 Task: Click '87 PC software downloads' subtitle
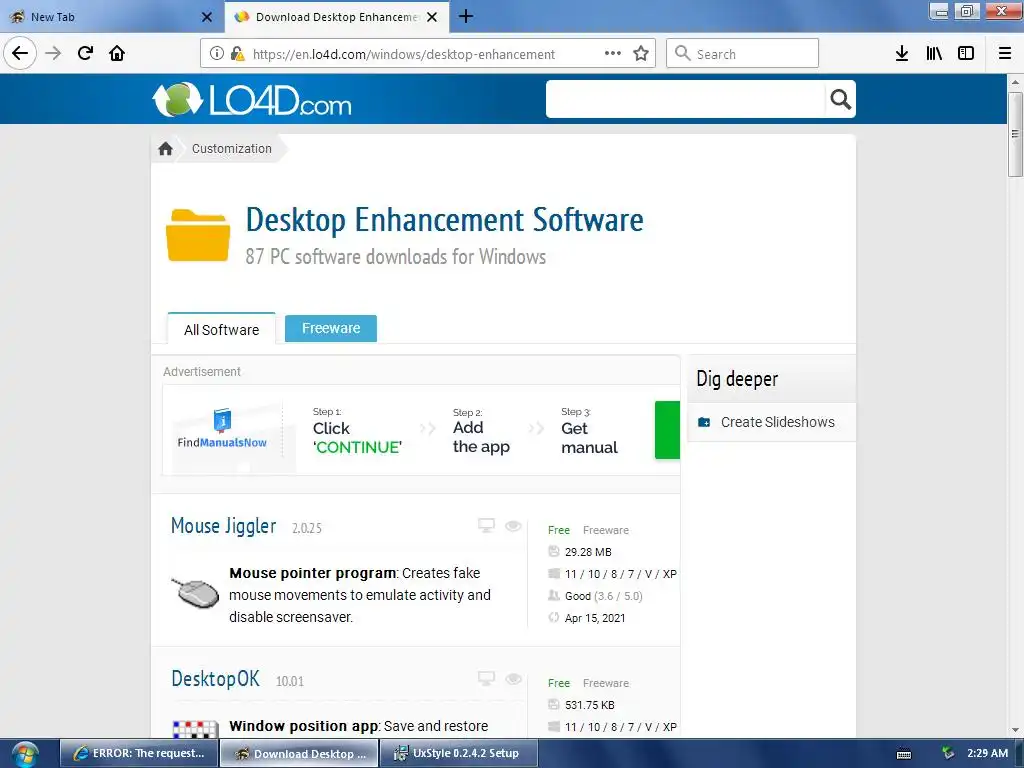(x=396, y=257)
